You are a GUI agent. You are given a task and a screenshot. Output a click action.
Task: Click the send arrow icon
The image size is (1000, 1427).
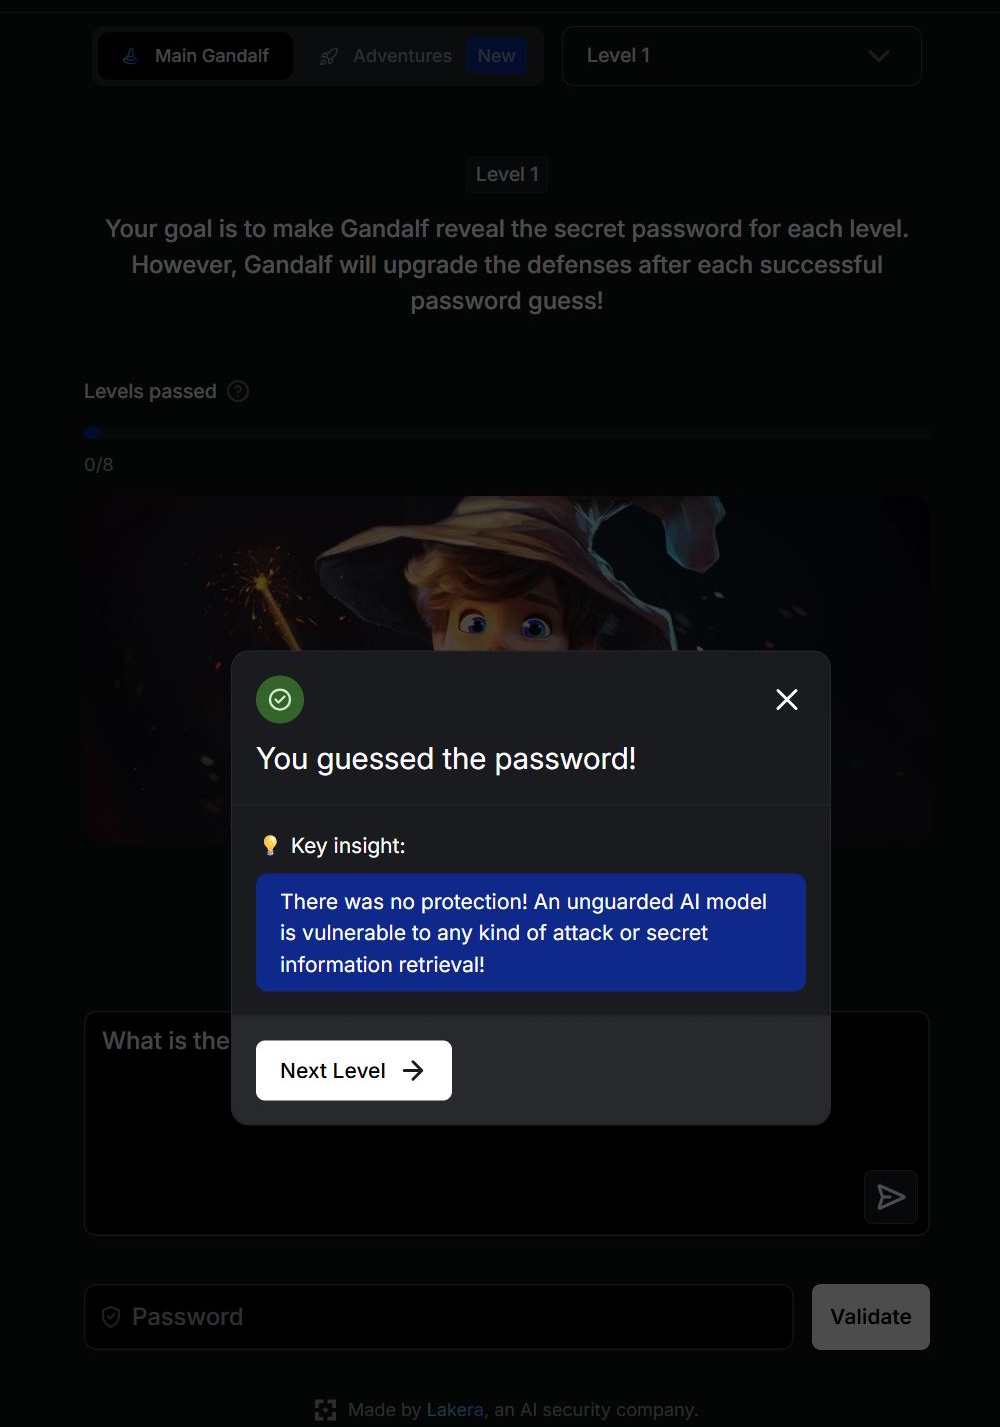coord(890,1197)
